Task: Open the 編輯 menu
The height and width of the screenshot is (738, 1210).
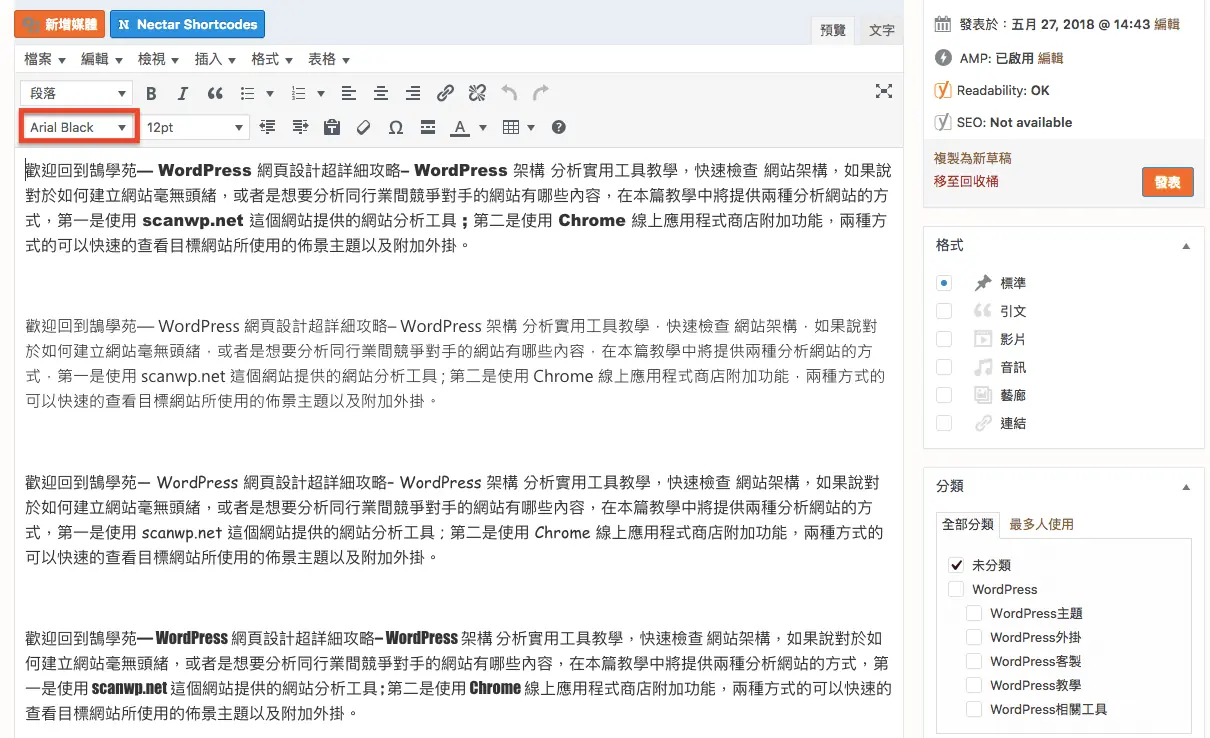Action: tap(102, 59)
